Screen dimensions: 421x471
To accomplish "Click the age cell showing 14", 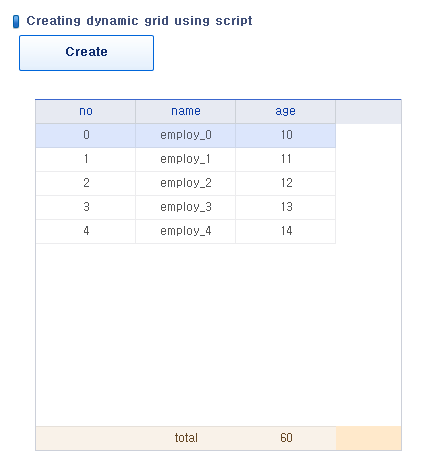I will (x=285, y=231).
